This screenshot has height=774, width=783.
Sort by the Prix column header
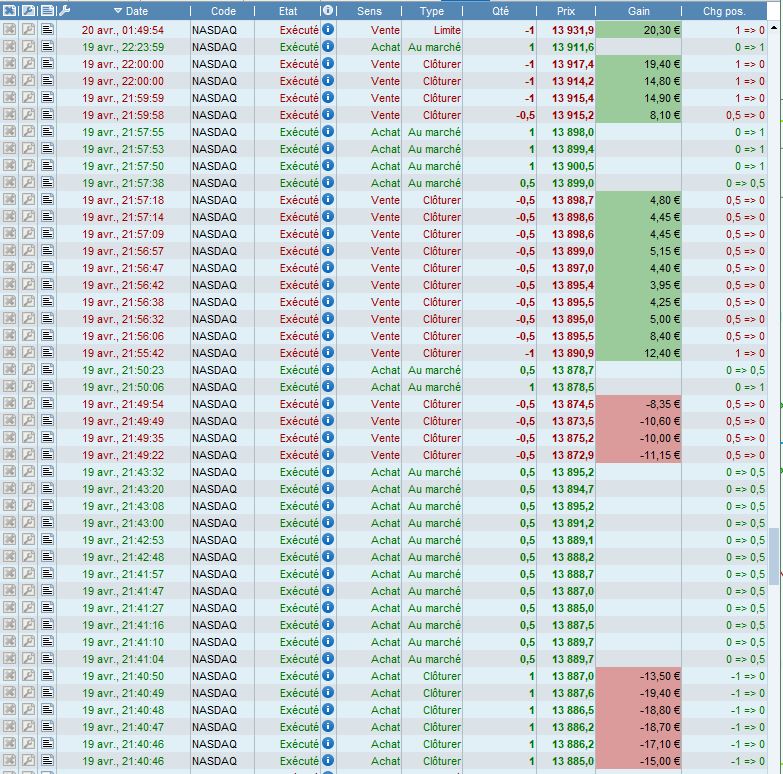click(566, 10)
